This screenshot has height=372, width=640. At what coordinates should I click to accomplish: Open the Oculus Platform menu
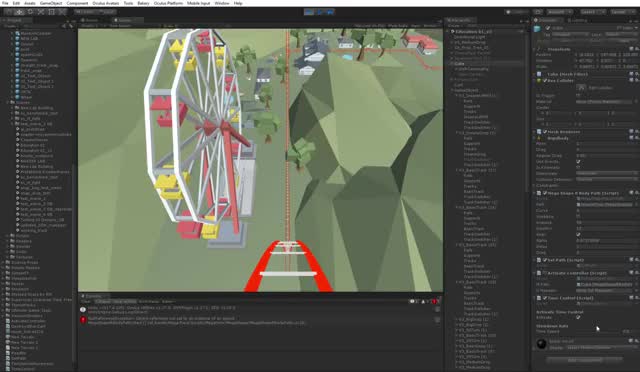[x=168, y=3]
